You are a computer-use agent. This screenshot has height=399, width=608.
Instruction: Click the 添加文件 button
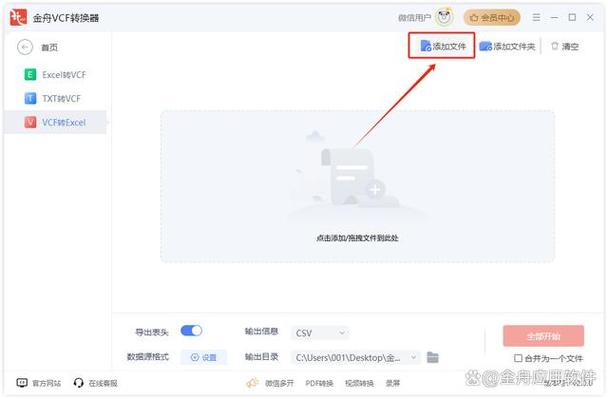[x=442, y=46]
